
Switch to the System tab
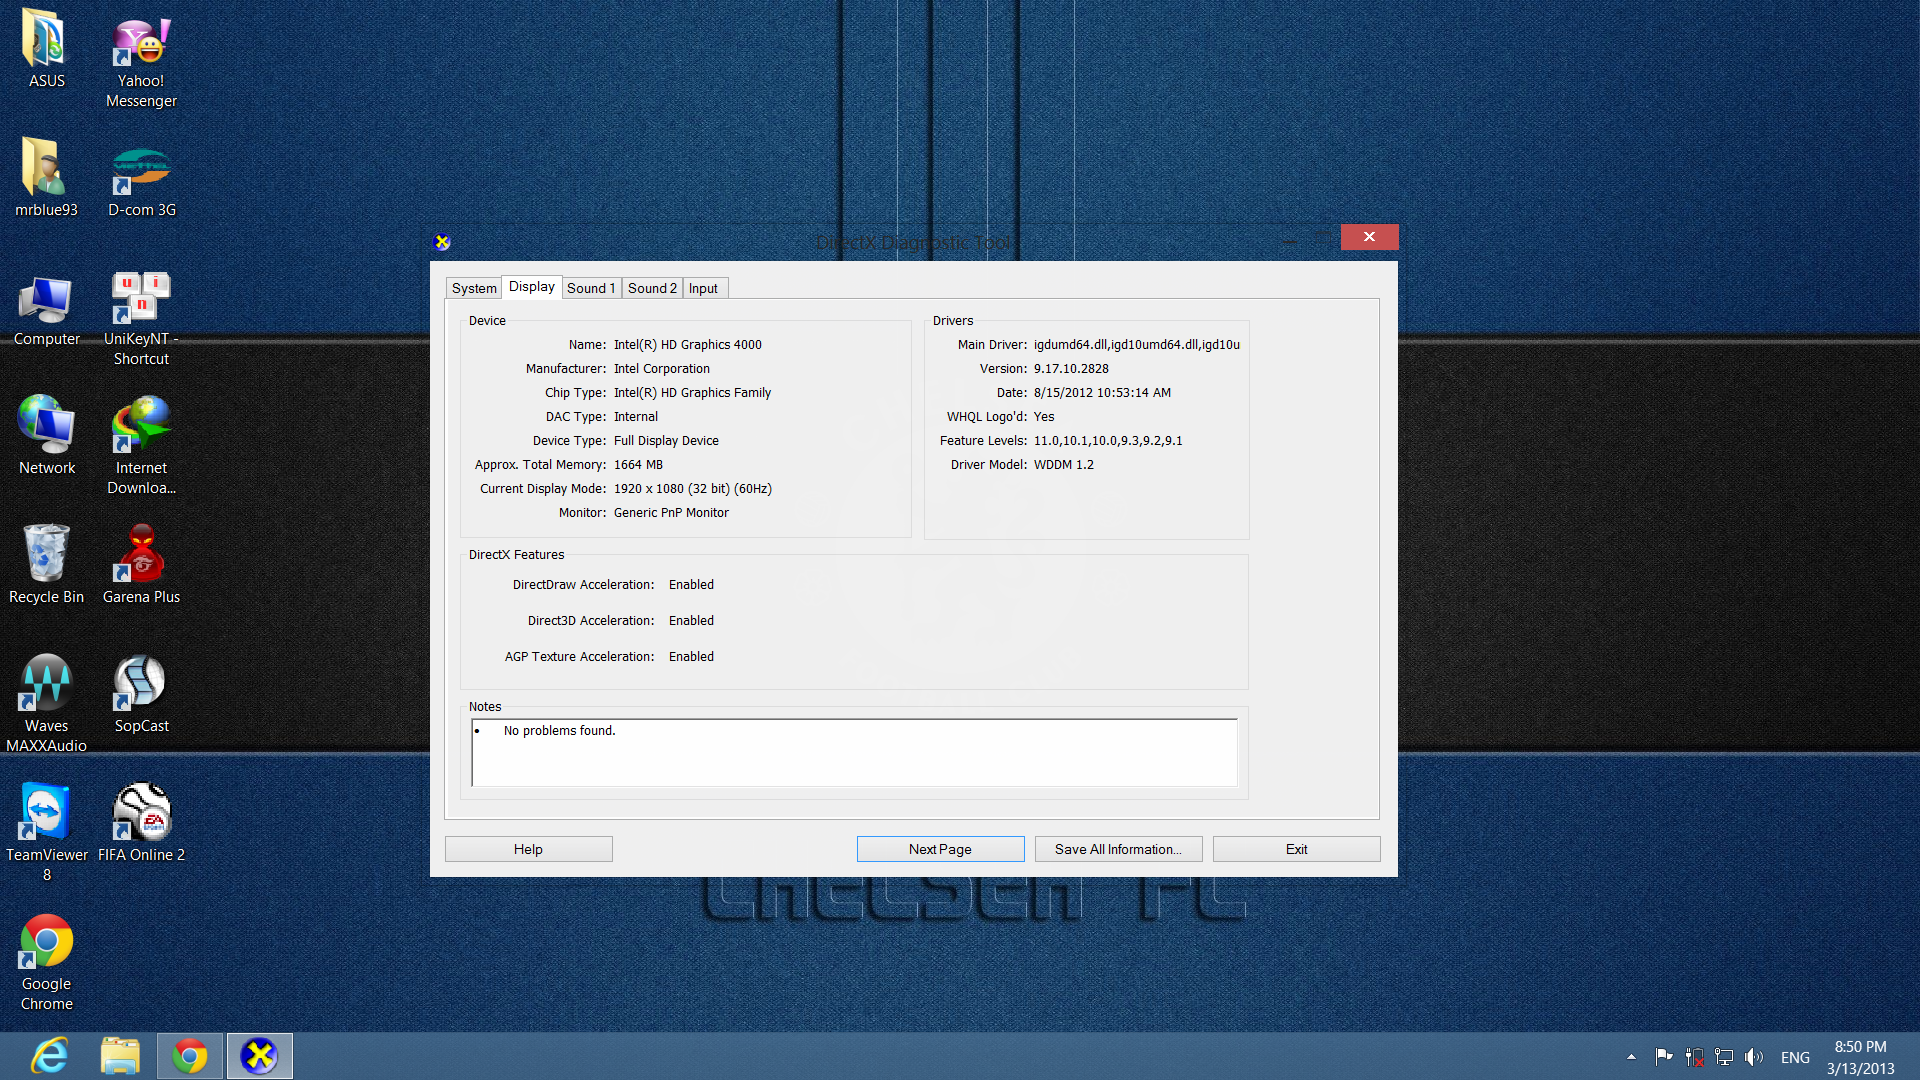click(x=474, y=288)
